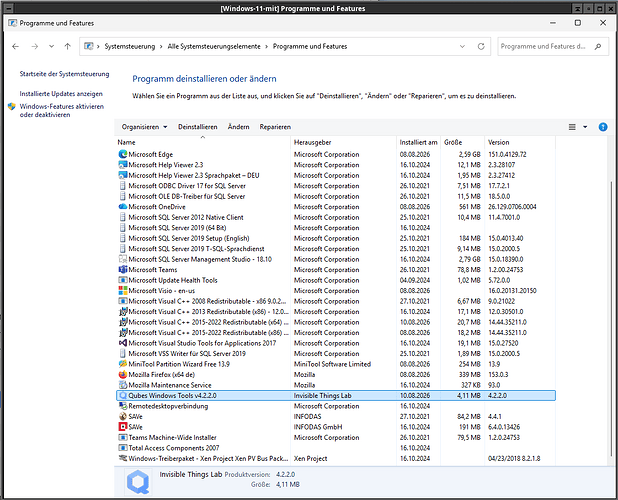
Task: Click the MiniTool Partition Wizard icon
Action: point(123,364)
